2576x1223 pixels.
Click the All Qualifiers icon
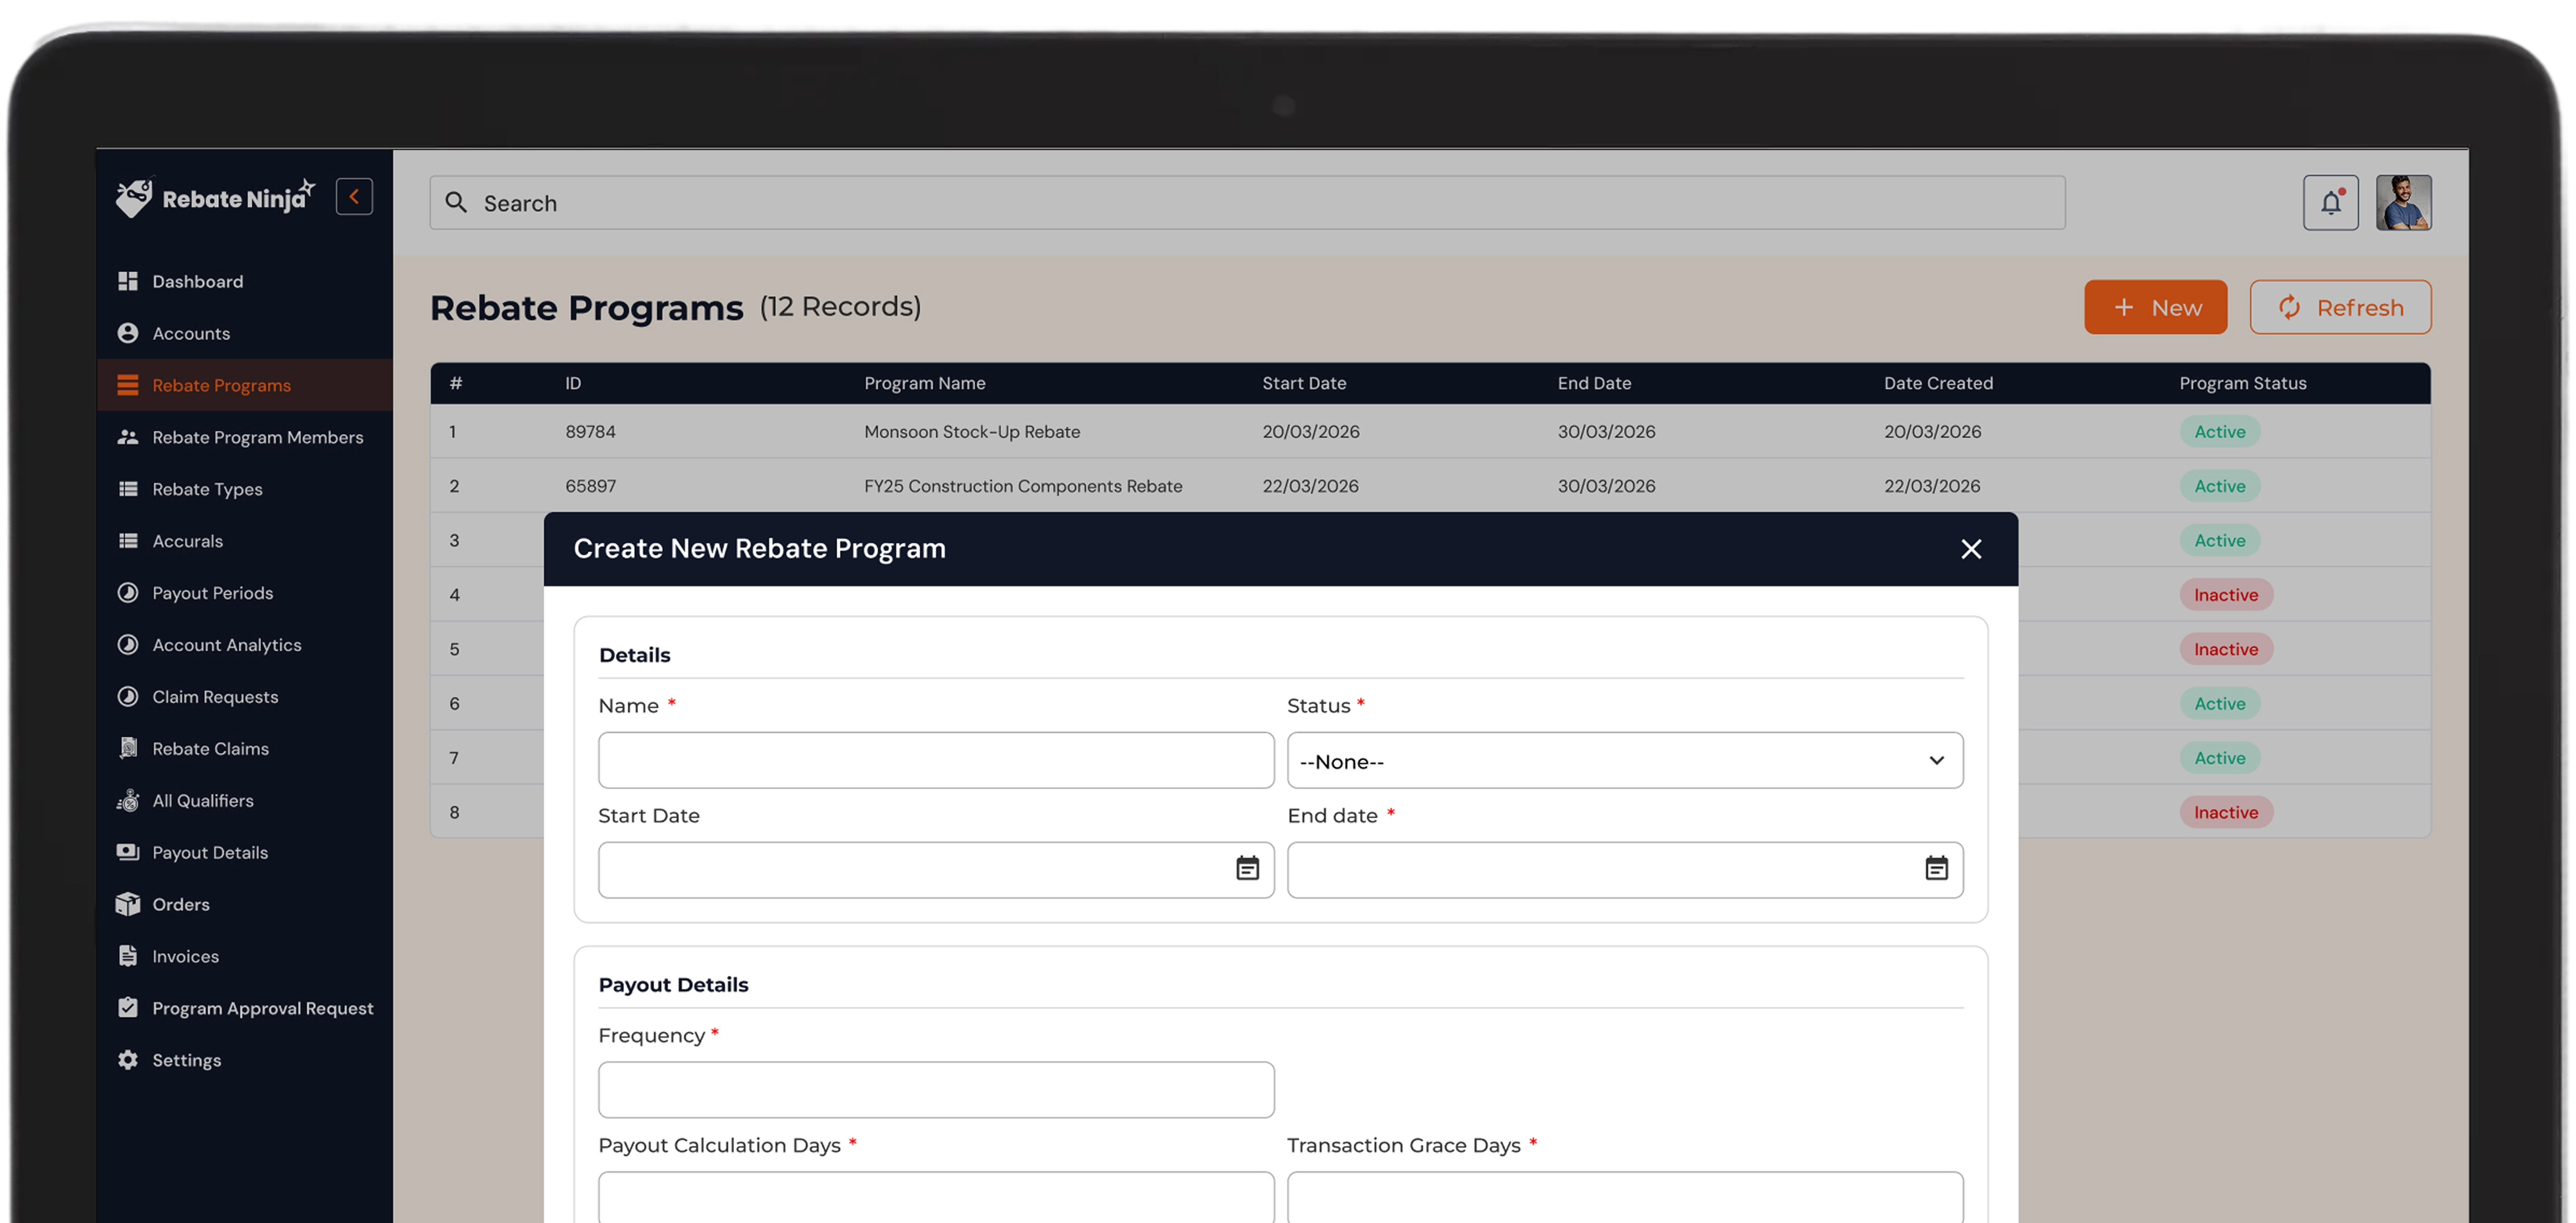click(x=127, y=801)
